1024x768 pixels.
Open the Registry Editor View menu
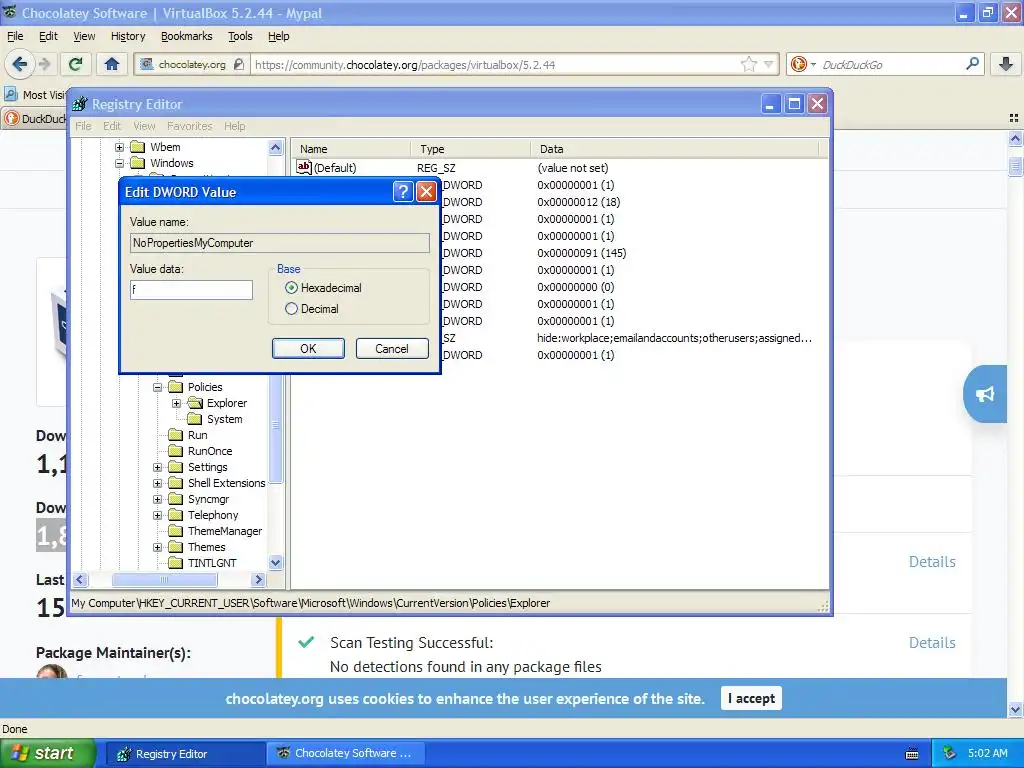[x=144, y=126]
